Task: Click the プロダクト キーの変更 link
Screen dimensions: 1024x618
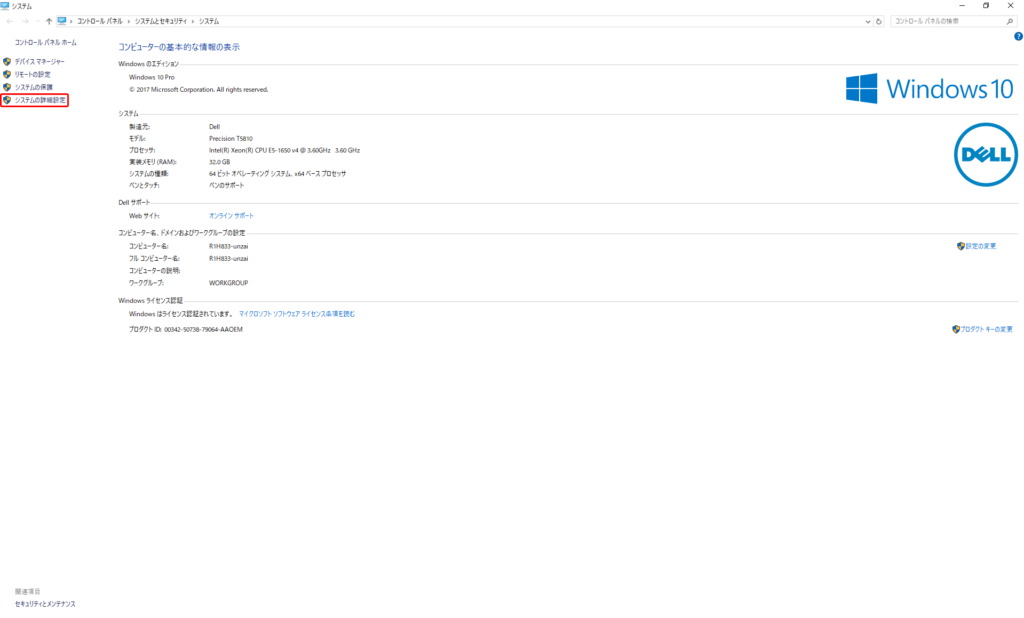Action: [x=986, y=329]
